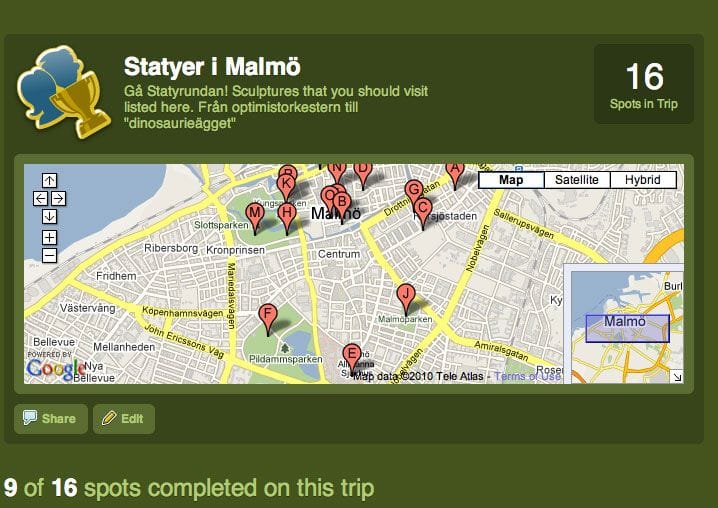Click the Edit button

coord(123,419)
